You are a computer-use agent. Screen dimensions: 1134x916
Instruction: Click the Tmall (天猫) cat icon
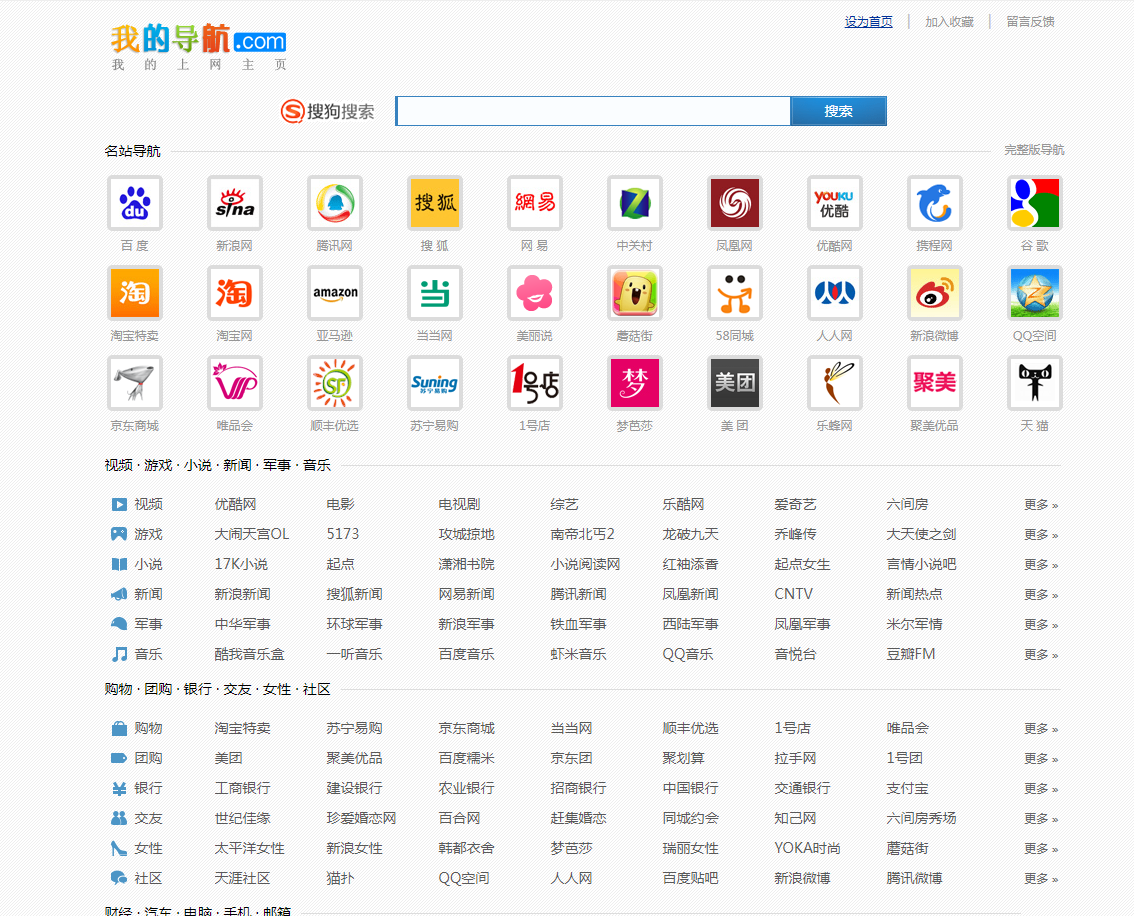(x=1035, y=383)
